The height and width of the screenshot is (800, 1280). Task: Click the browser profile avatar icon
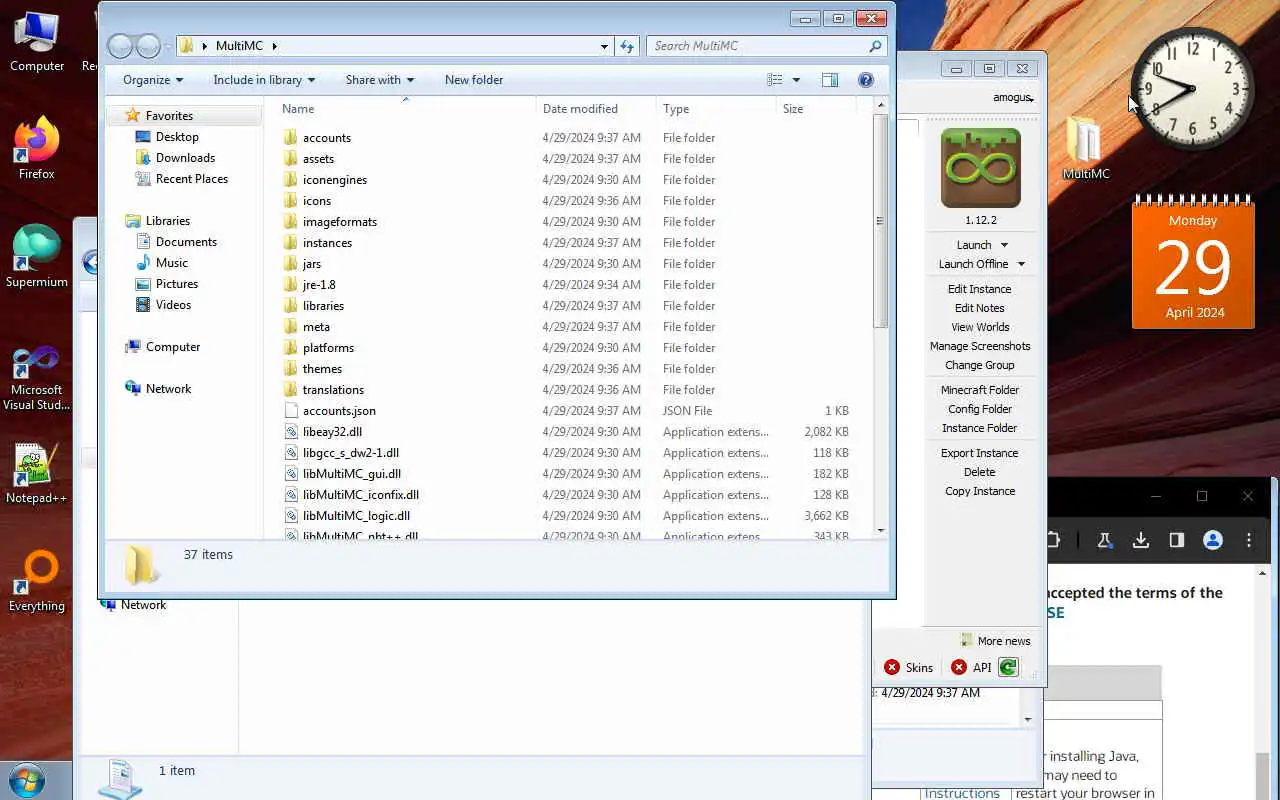[x=1213, y=540]
